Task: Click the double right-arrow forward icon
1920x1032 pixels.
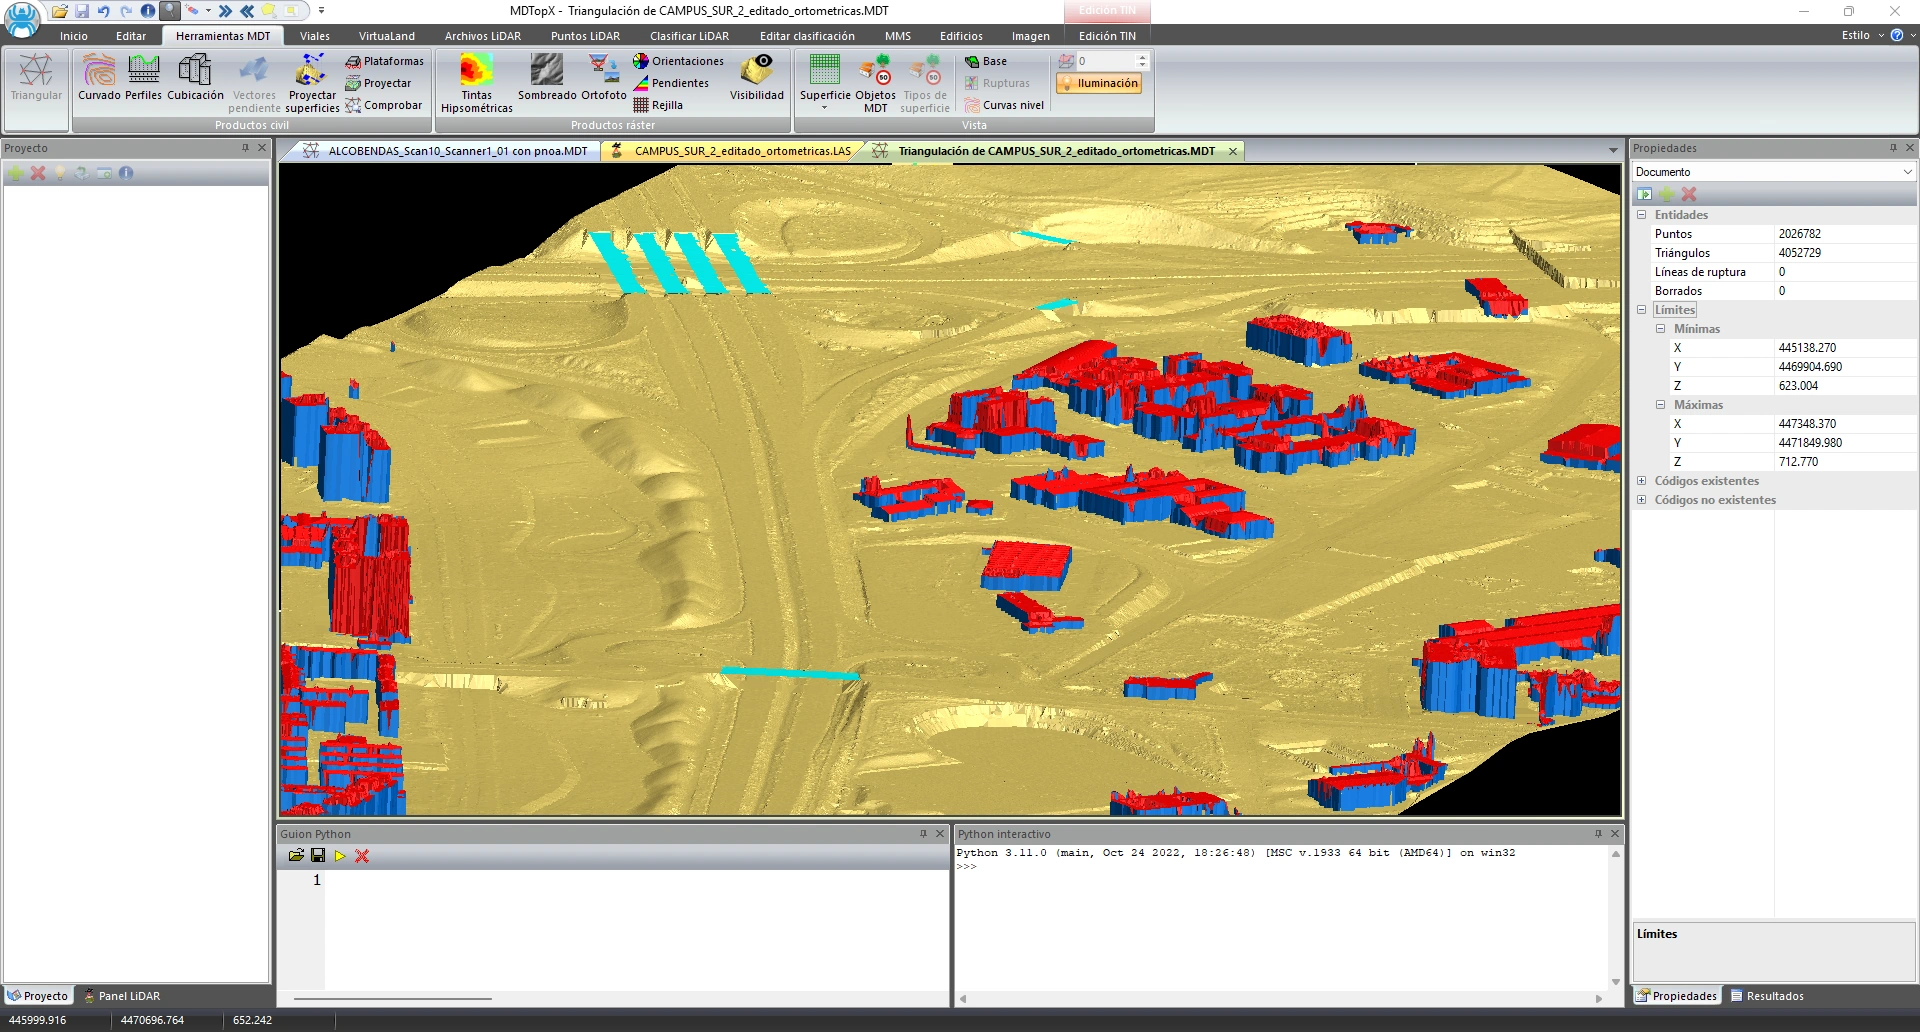Action: point(225,11)
